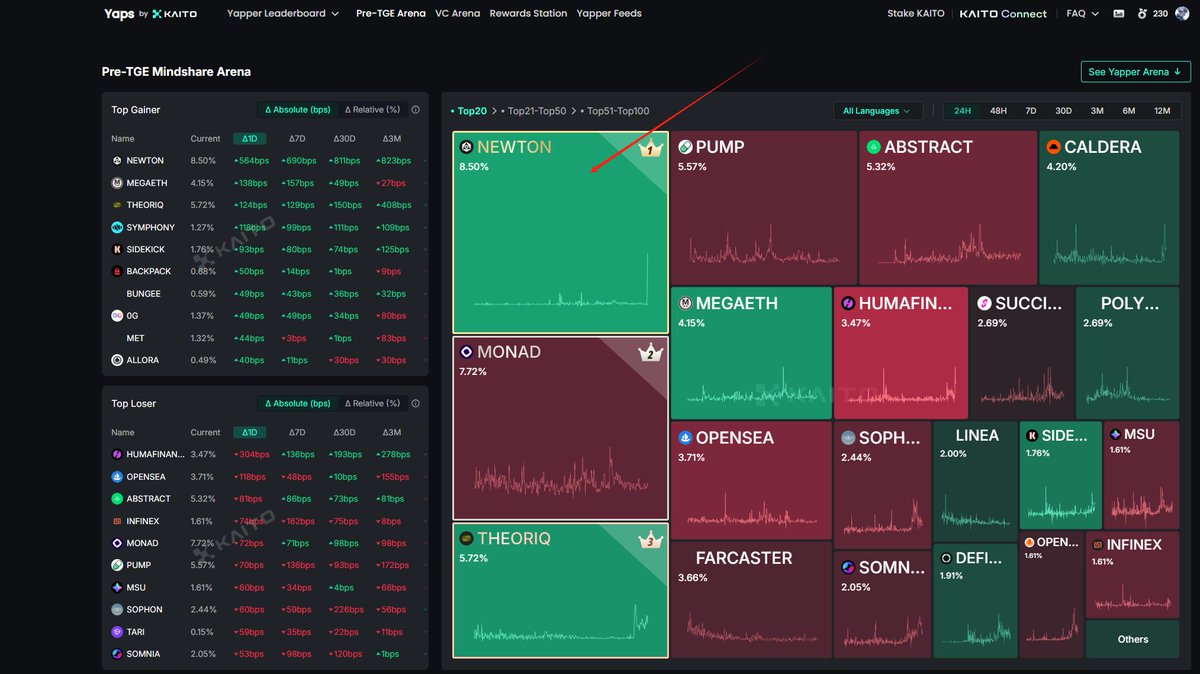Open the Others tile in the treemap
This screenshot has width=1200, height=674.
click(1133, 639)
